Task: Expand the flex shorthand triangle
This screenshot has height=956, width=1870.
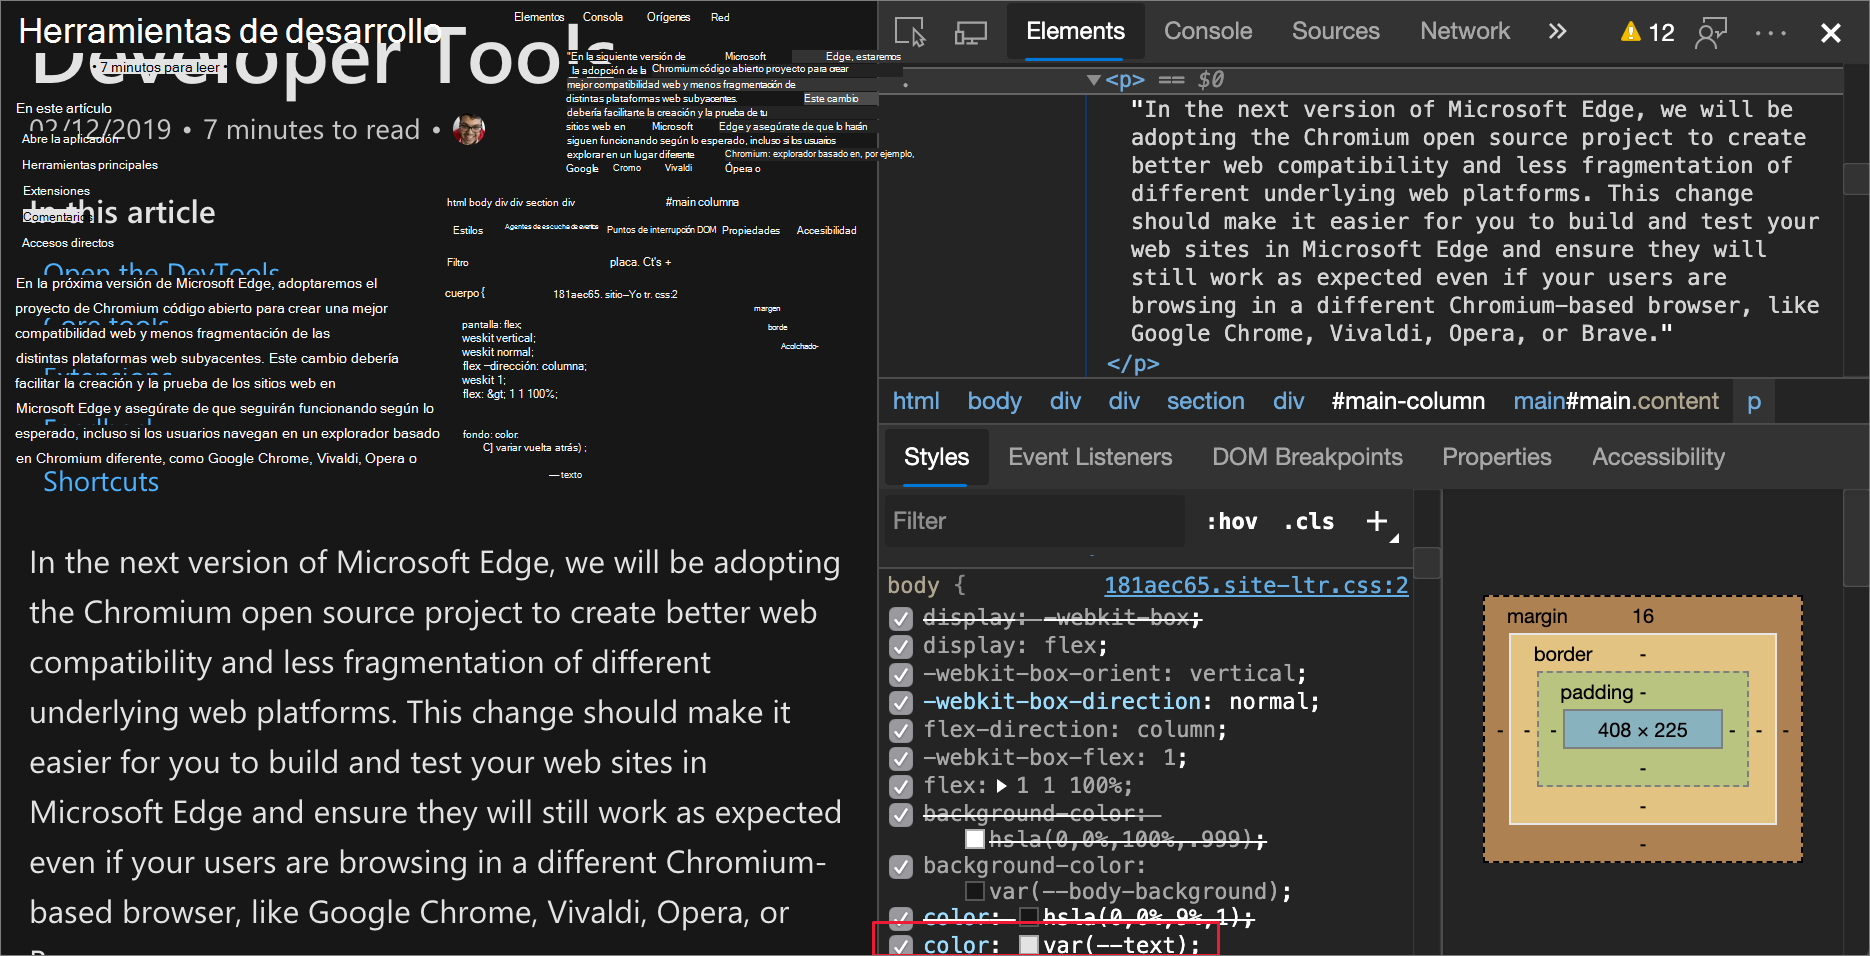Action: 1002,786
